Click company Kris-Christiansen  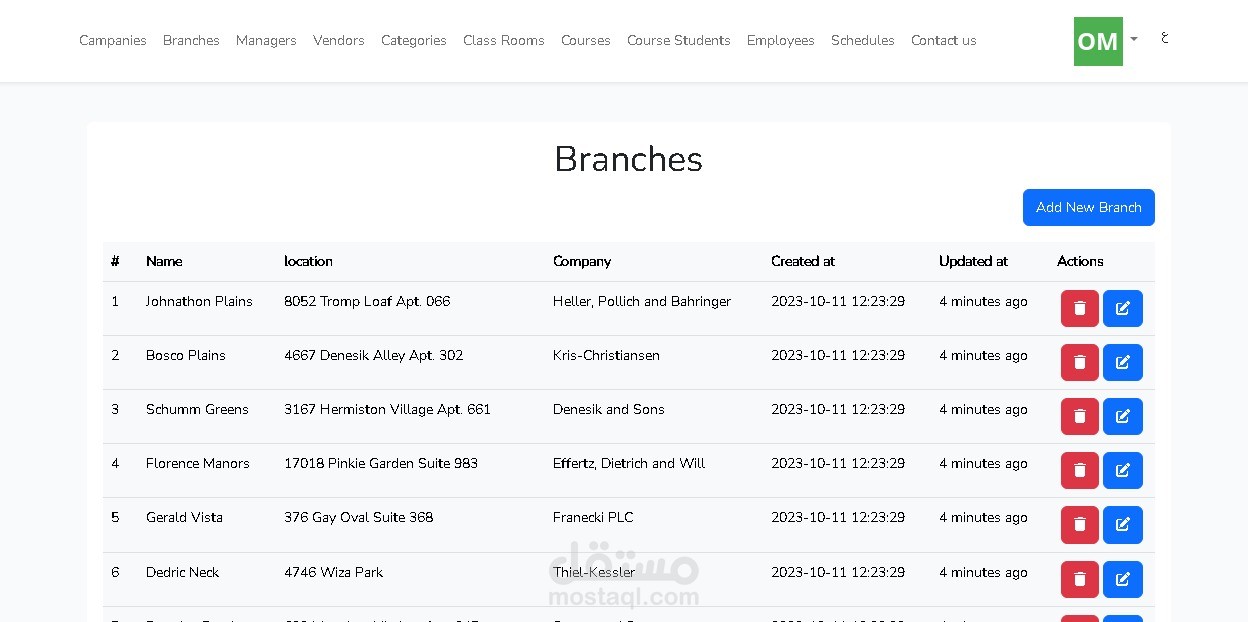pyautogui.click(x=606, y=355)
